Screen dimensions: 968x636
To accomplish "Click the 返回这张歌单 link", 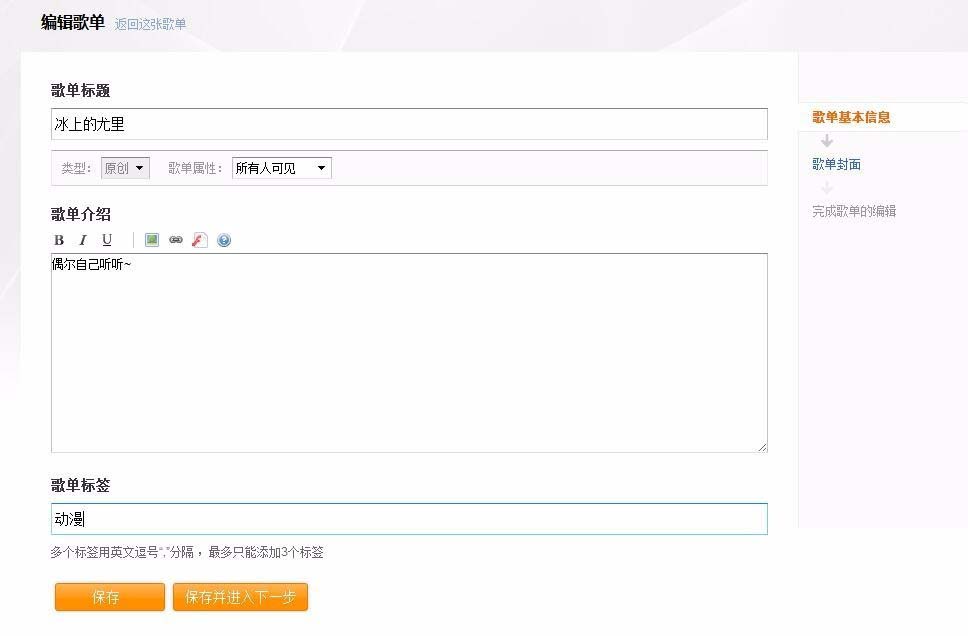I will coord(150,24).
